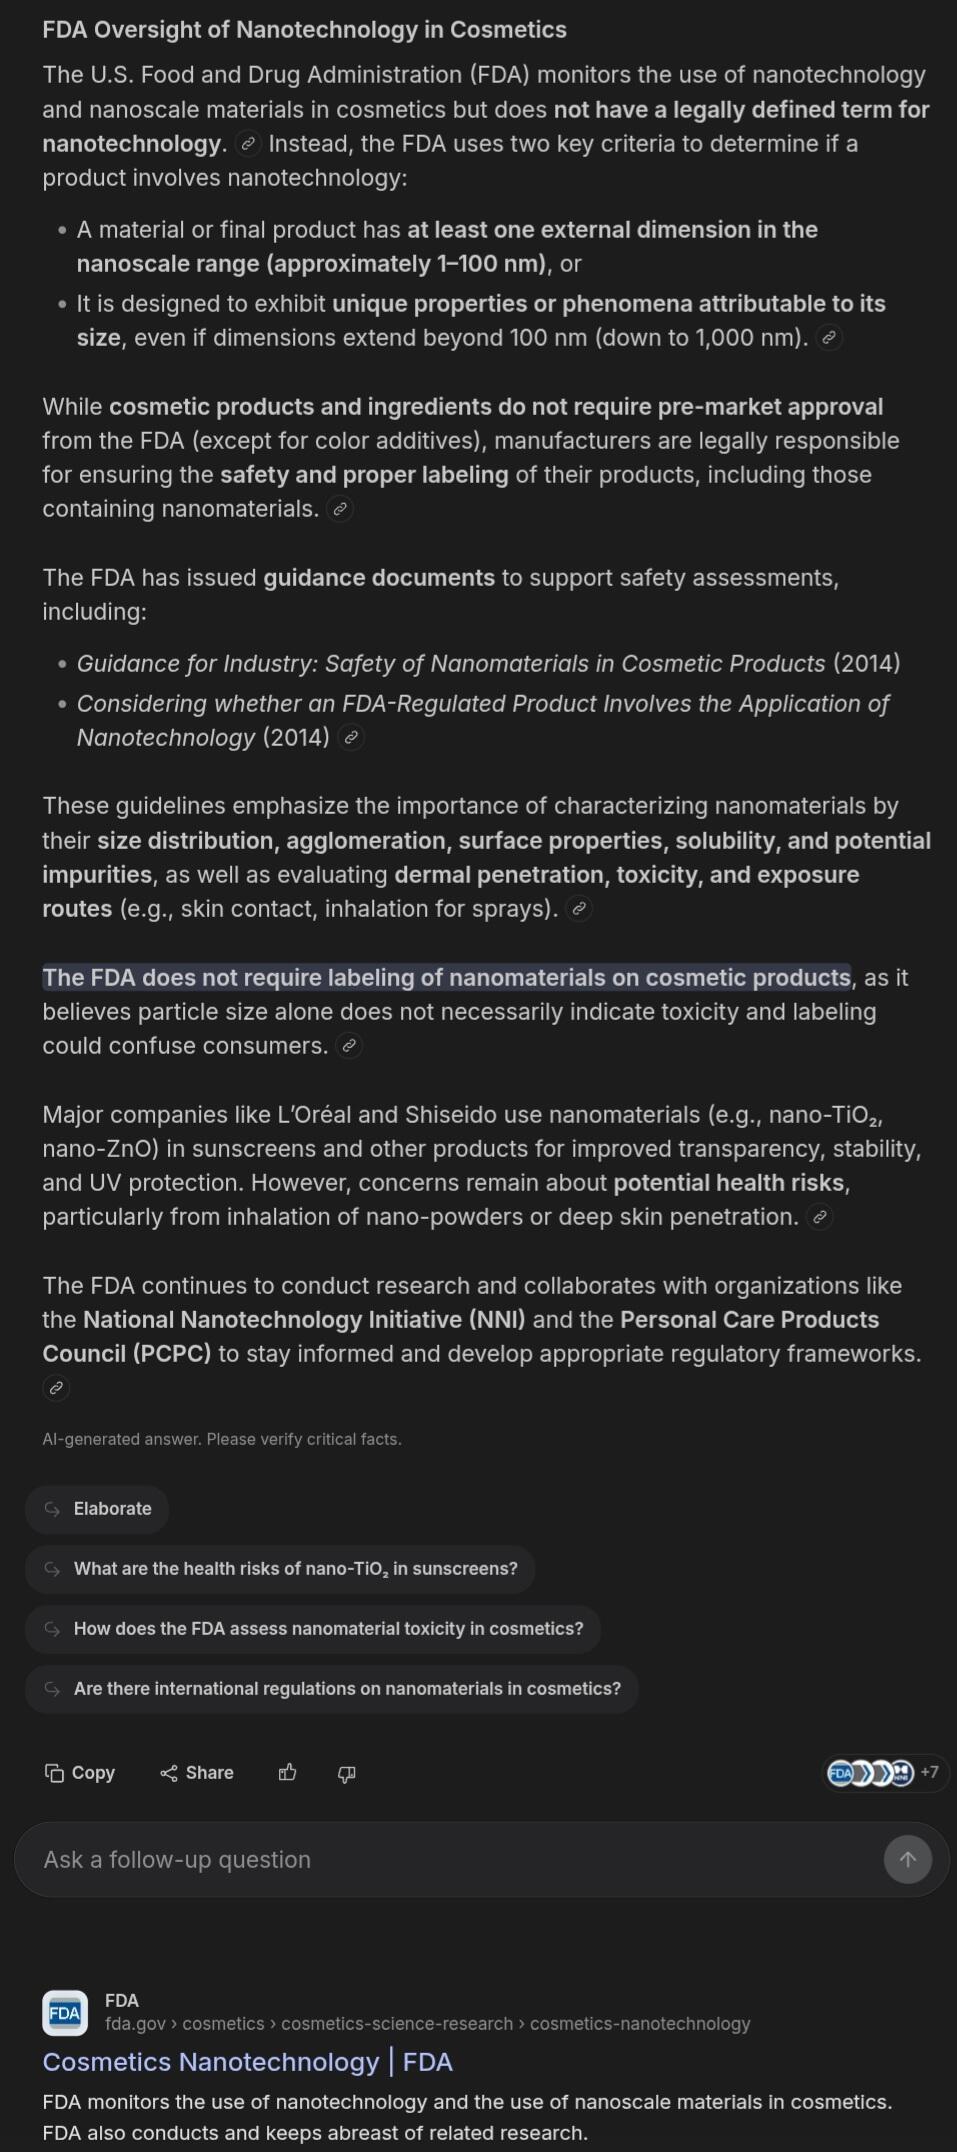Expand the +7 sources list
This screenshot has width=957, height=2152.
884,1772
